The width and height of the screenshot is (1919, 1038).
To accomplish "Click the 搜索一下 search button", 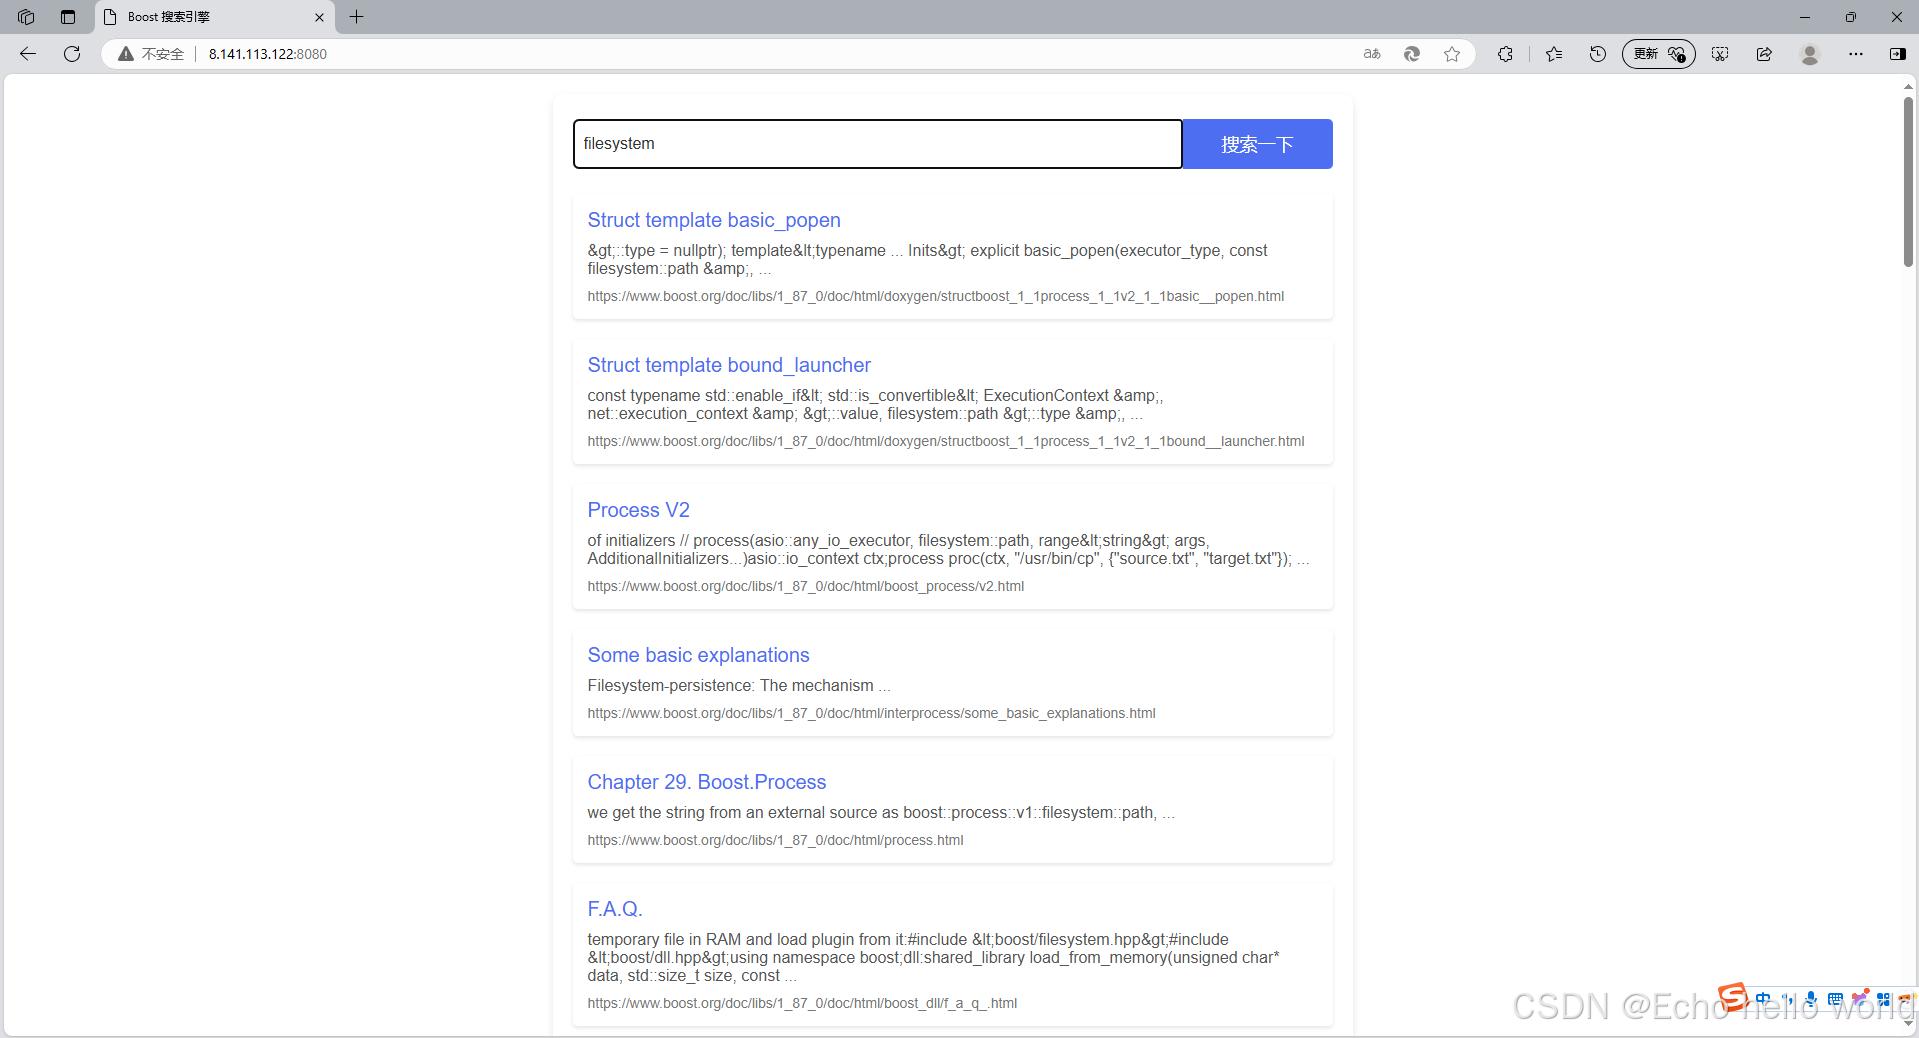I will (1258, 144).
